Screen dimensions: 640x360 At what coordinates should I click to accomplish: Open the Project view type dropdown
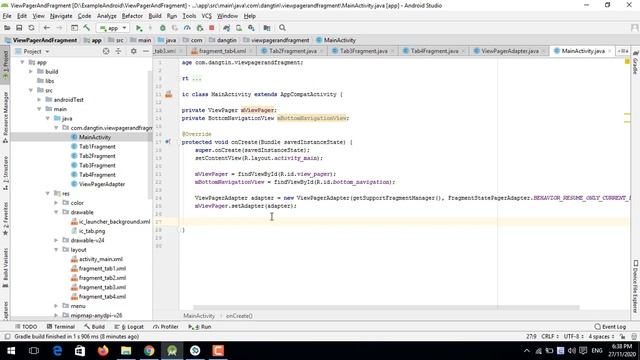33,51
